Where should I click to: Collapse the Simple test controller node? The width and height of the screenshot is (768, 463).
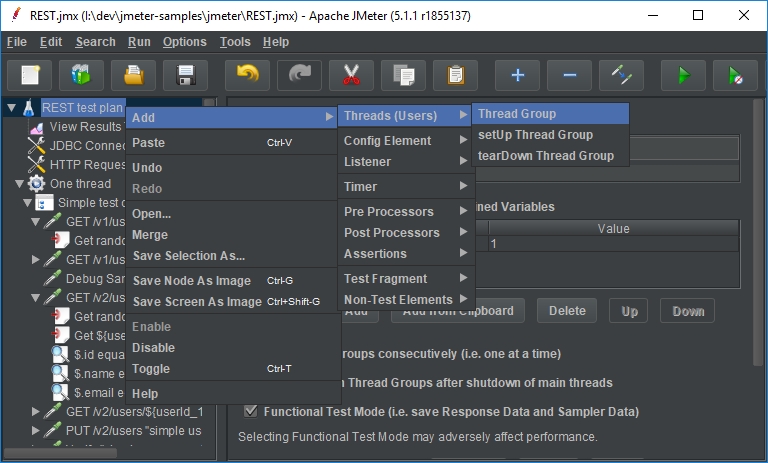[27, 202]
